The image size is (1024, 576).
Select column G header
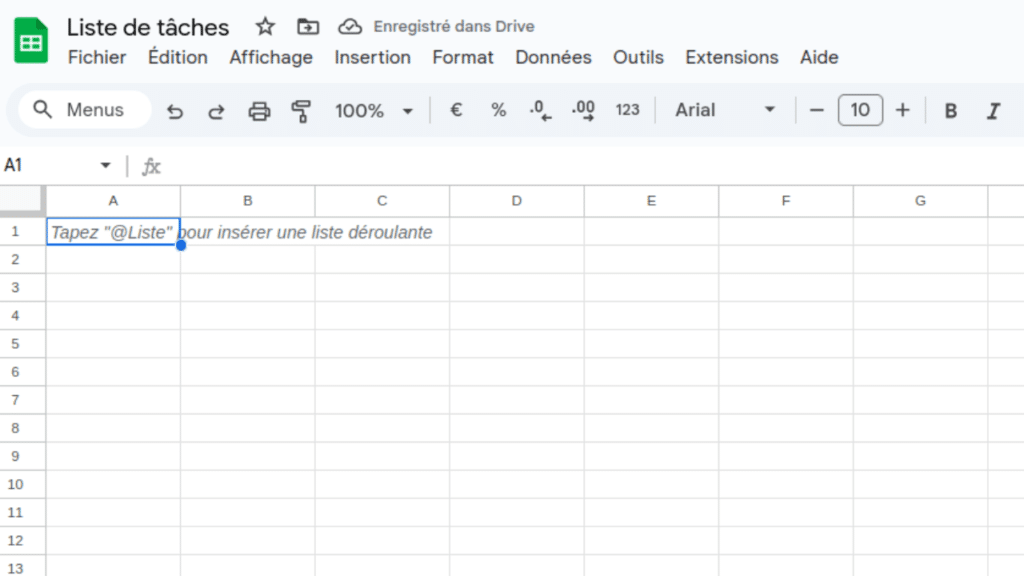coord(920,201)
